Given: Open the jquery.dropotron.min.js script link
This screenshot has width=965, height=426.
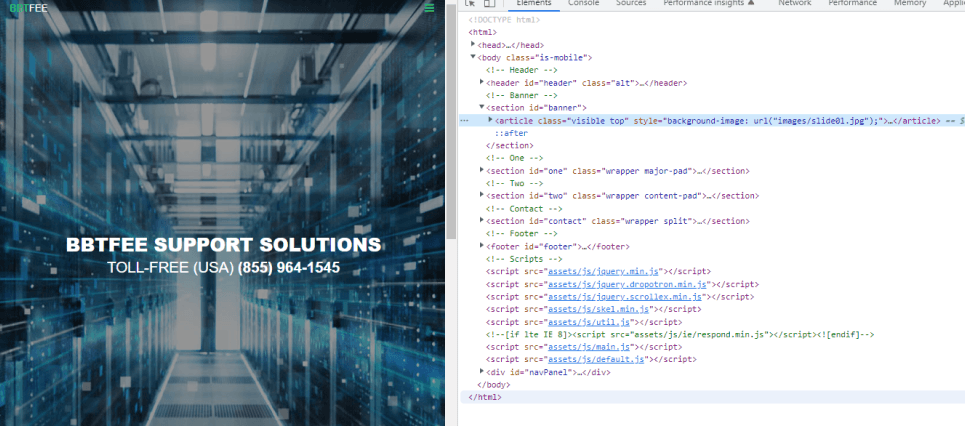Looking at the screenshot, I should pos(627,284).
